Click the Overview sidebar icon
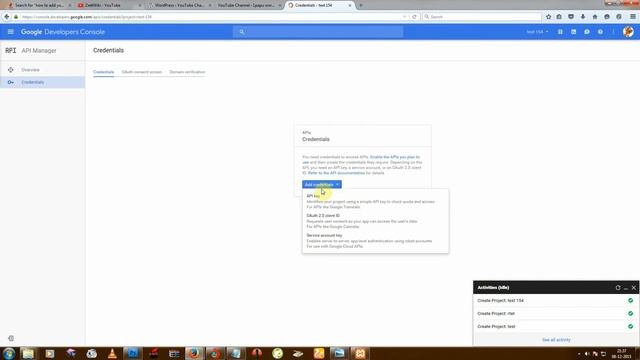The image size is (640, 360). coord(11,70)
